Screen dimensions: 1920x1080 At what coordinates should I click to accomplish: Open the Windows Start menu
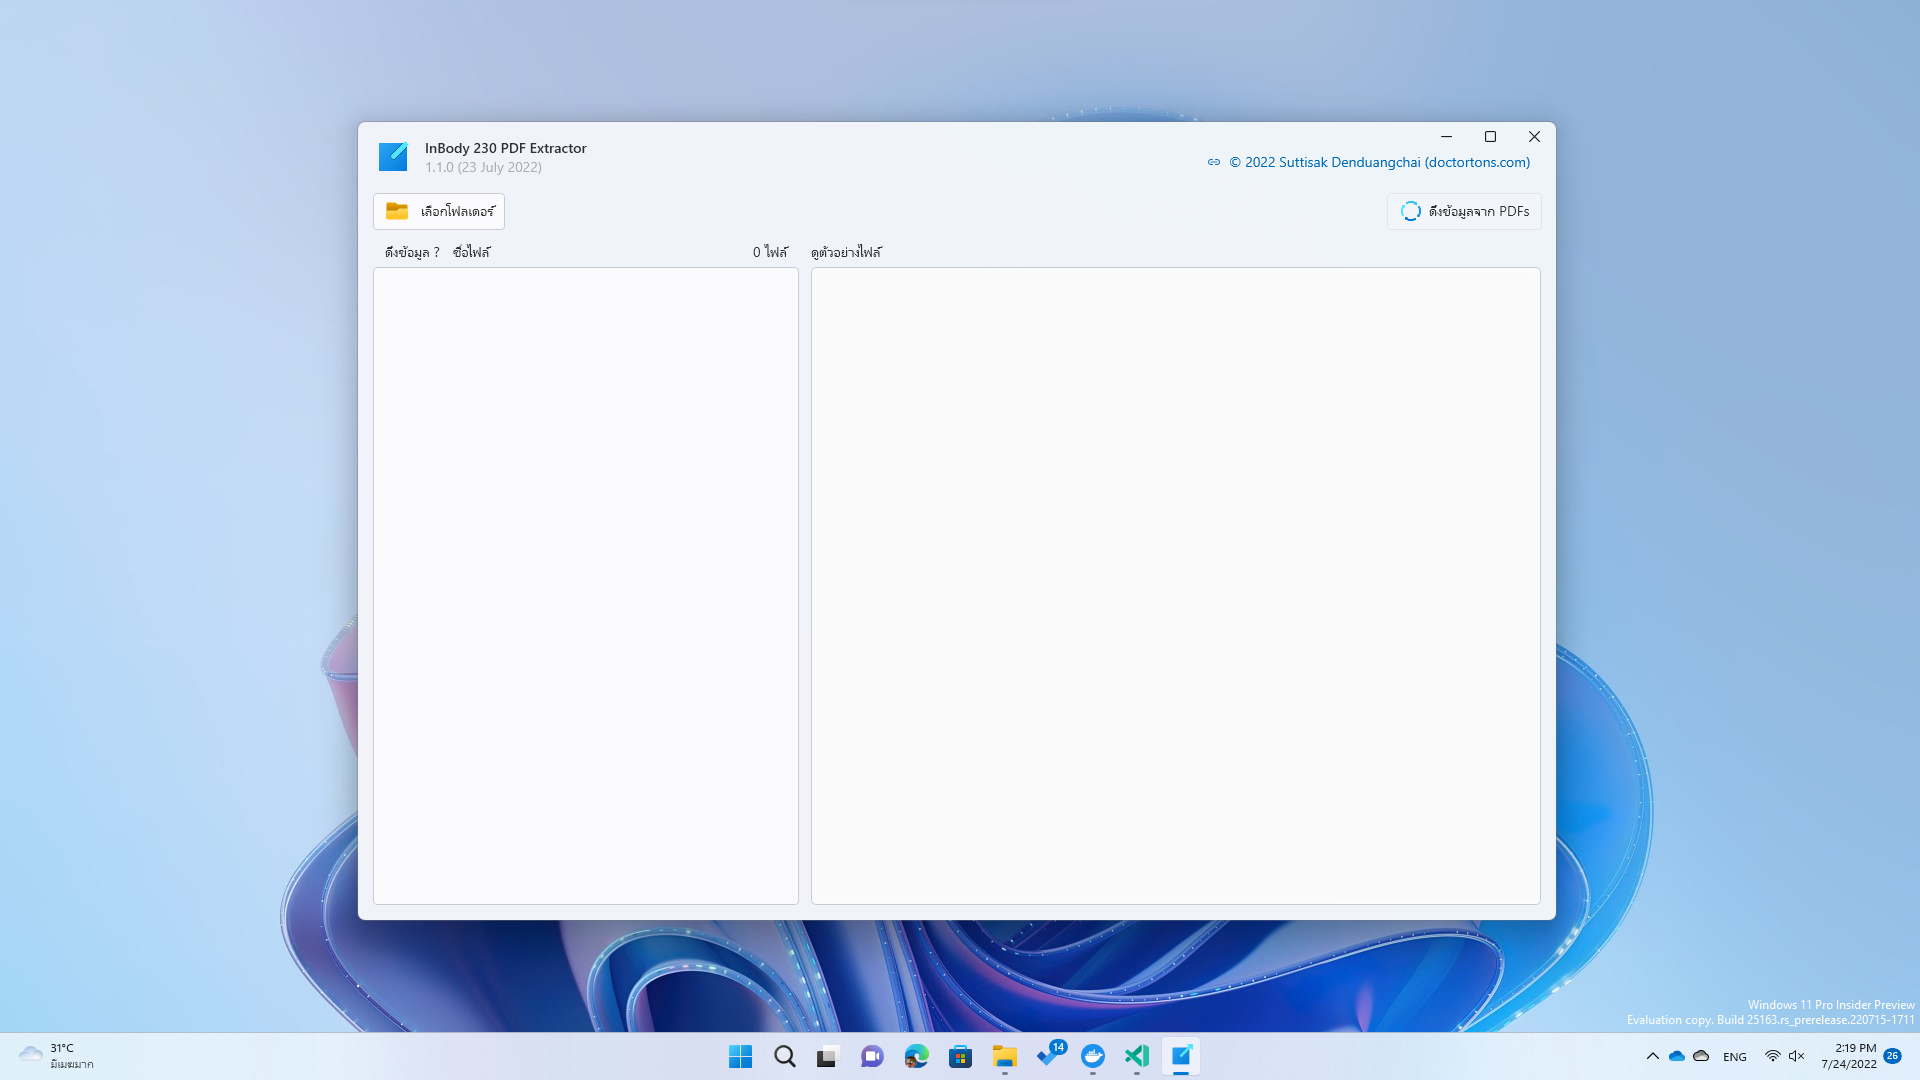click(741, 1056)
